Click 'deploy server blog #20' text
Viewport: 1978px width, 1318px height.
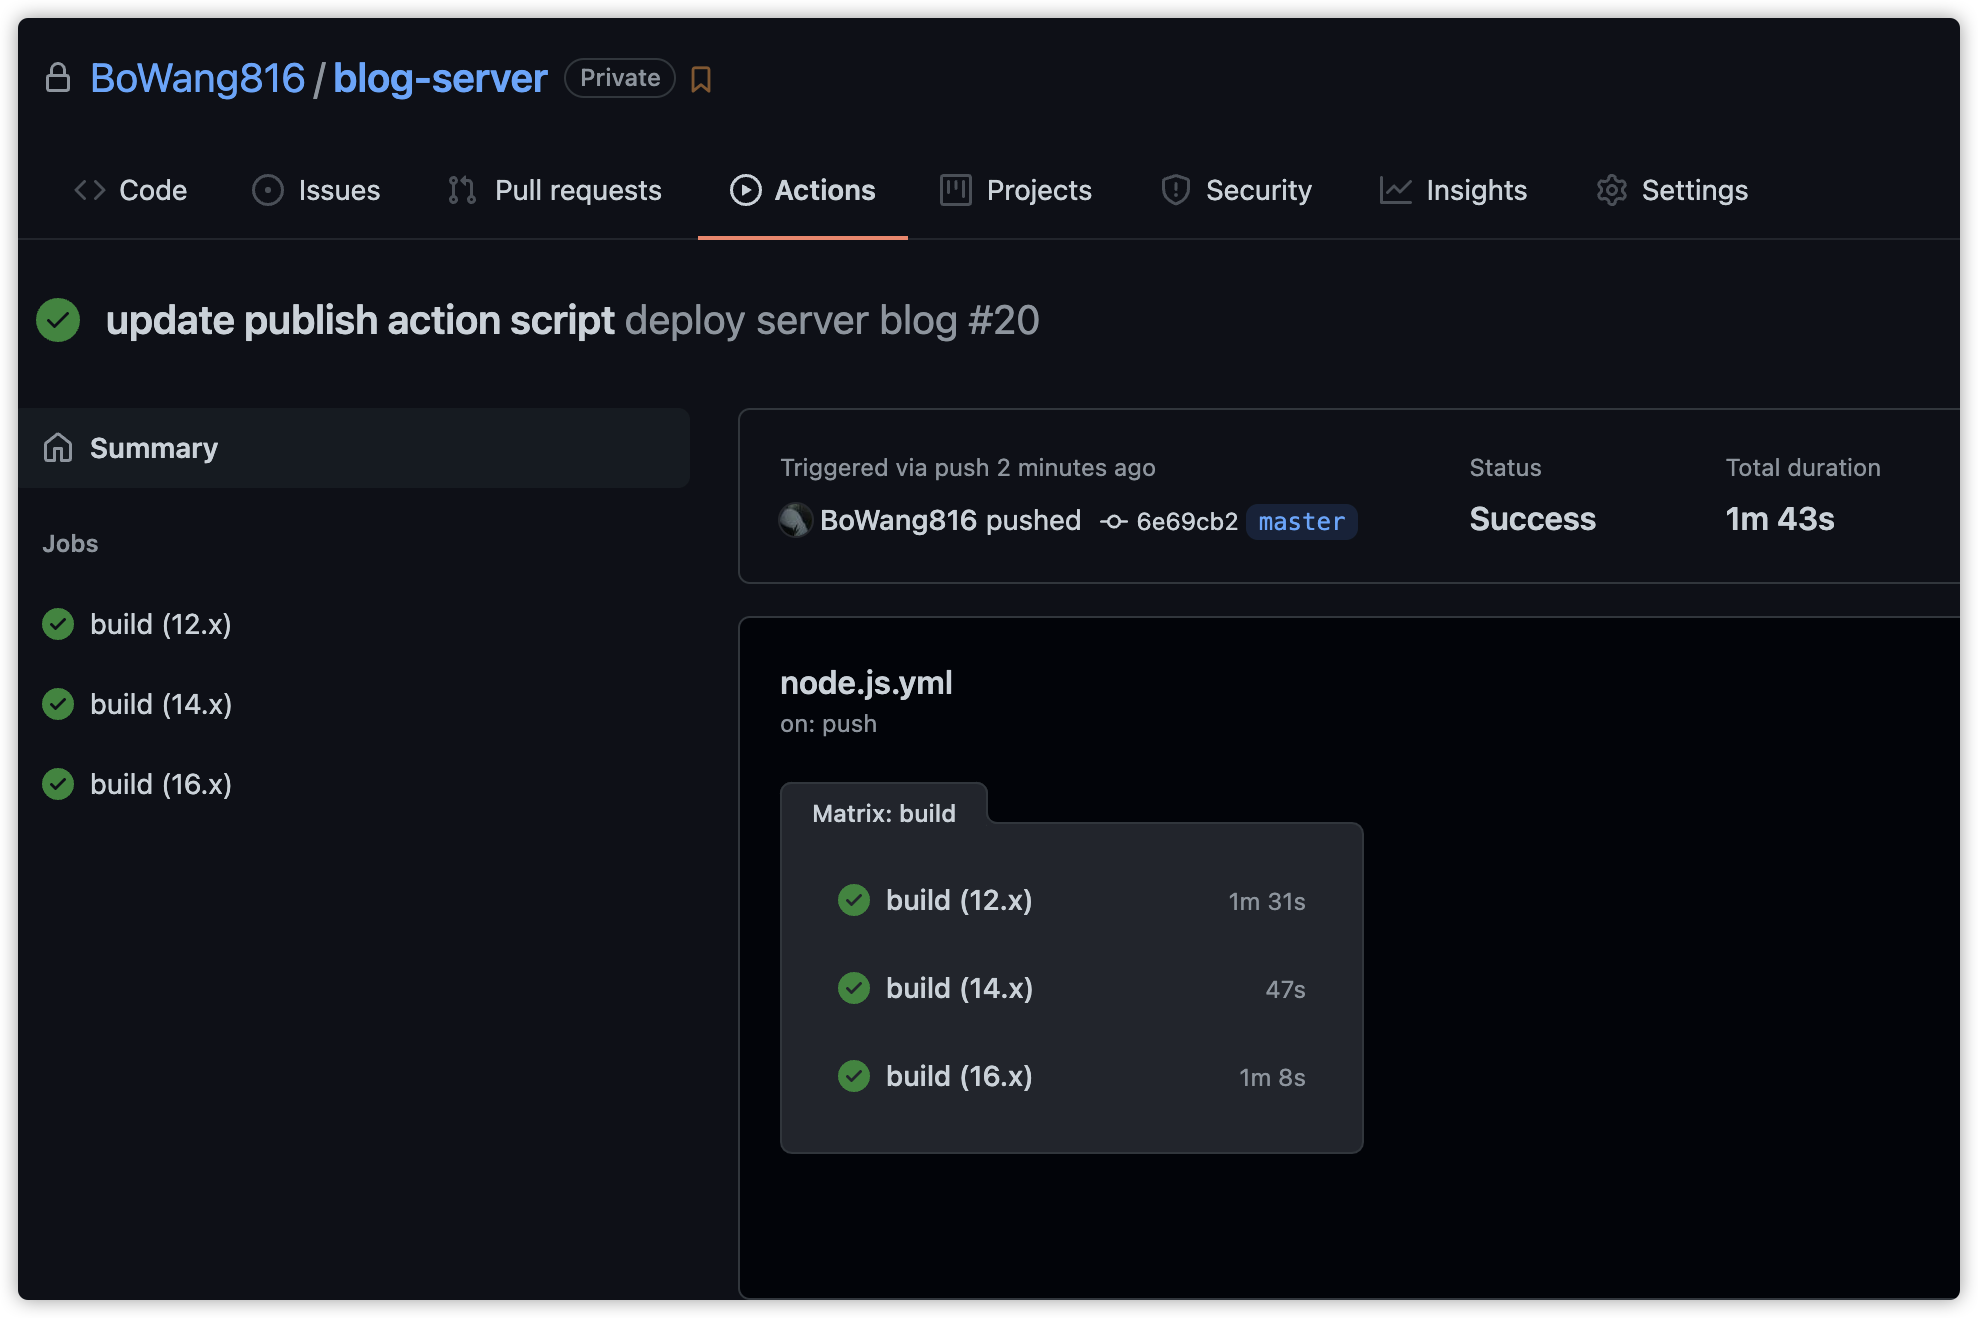(x=832, y=320)
